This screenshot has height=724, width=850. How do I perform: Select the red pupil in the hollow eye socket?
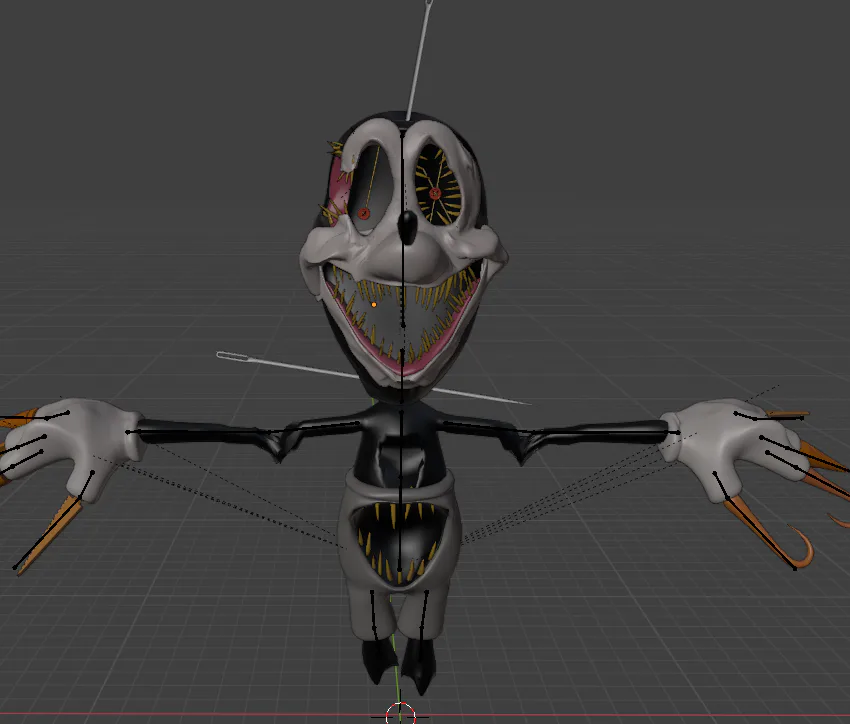pyautogui.click(x=364, y=214)
